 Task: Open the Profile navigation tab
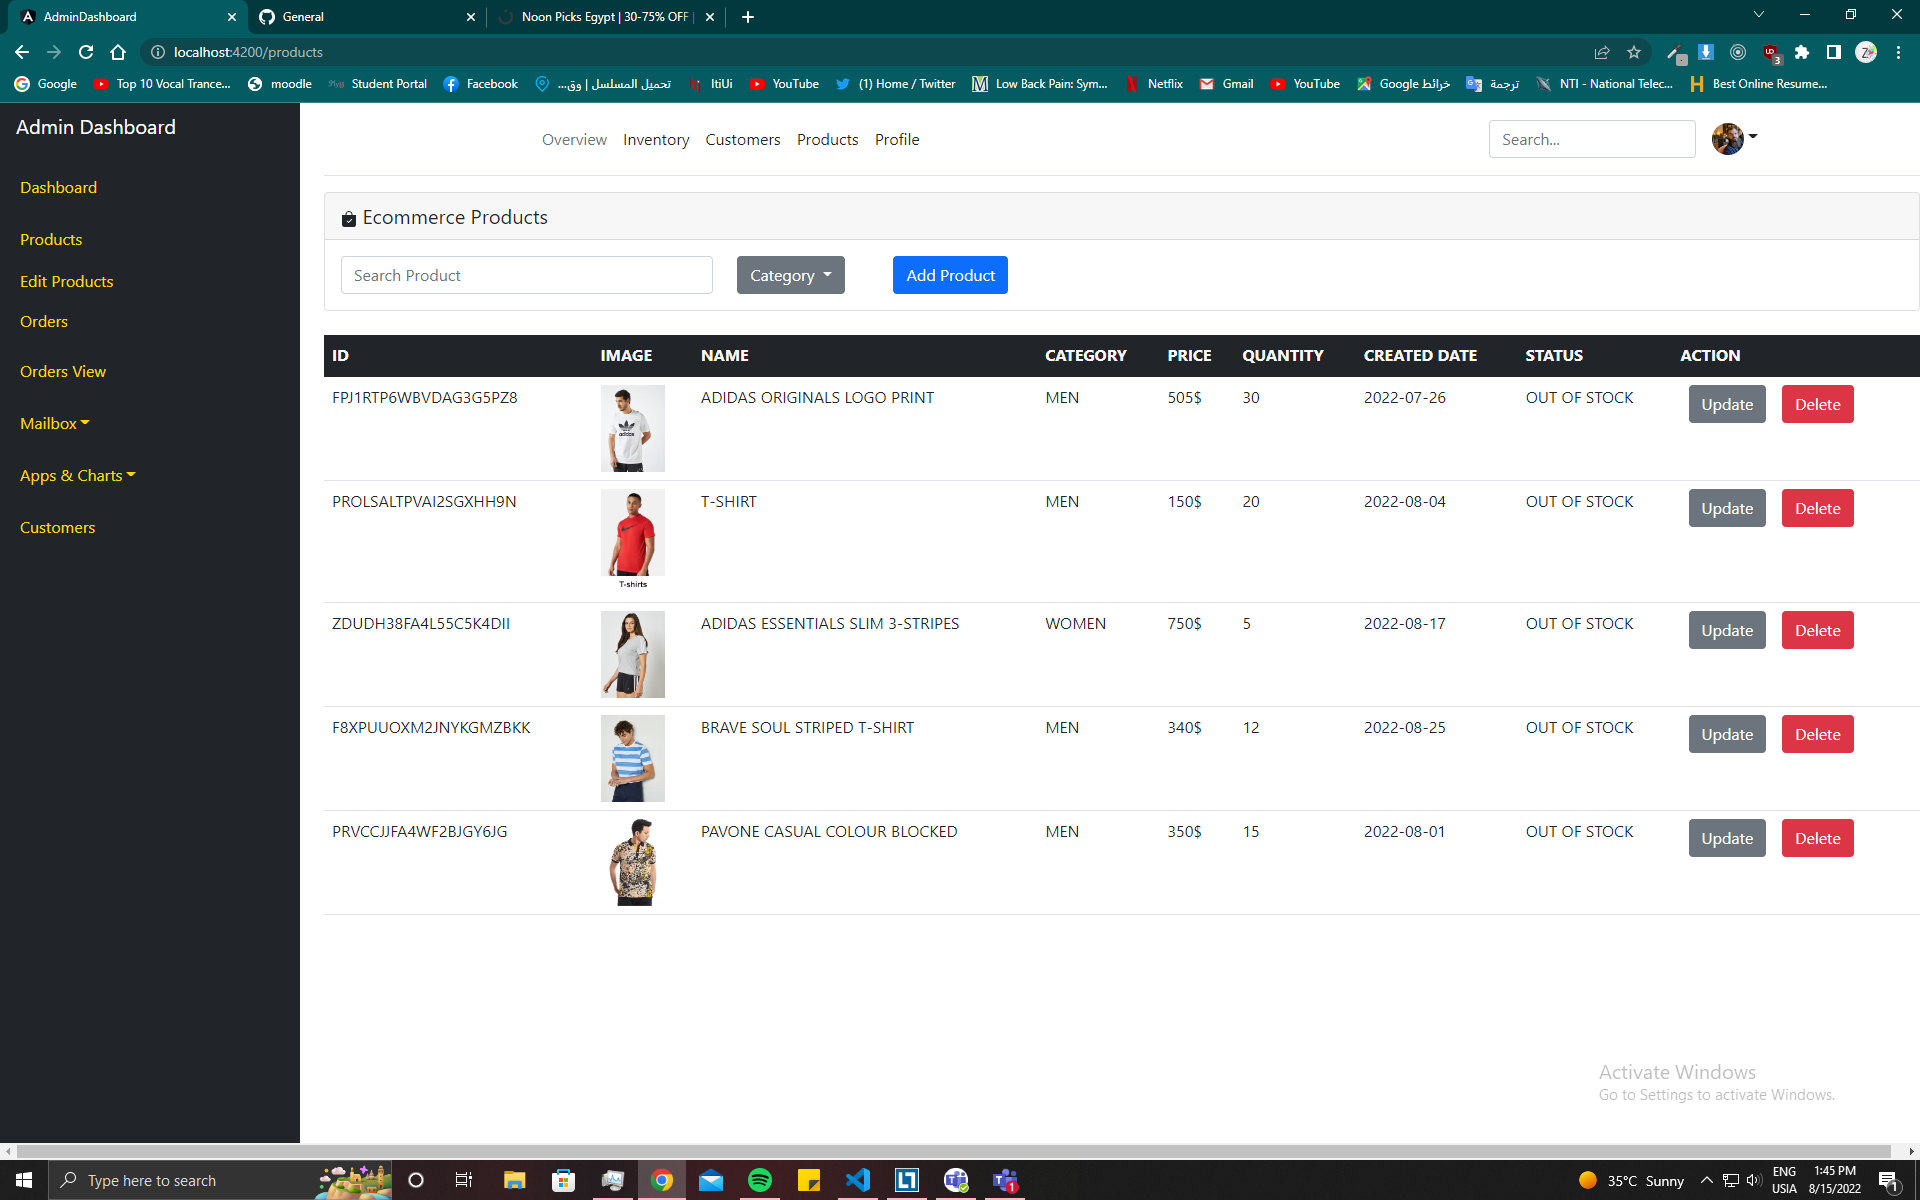896,139
